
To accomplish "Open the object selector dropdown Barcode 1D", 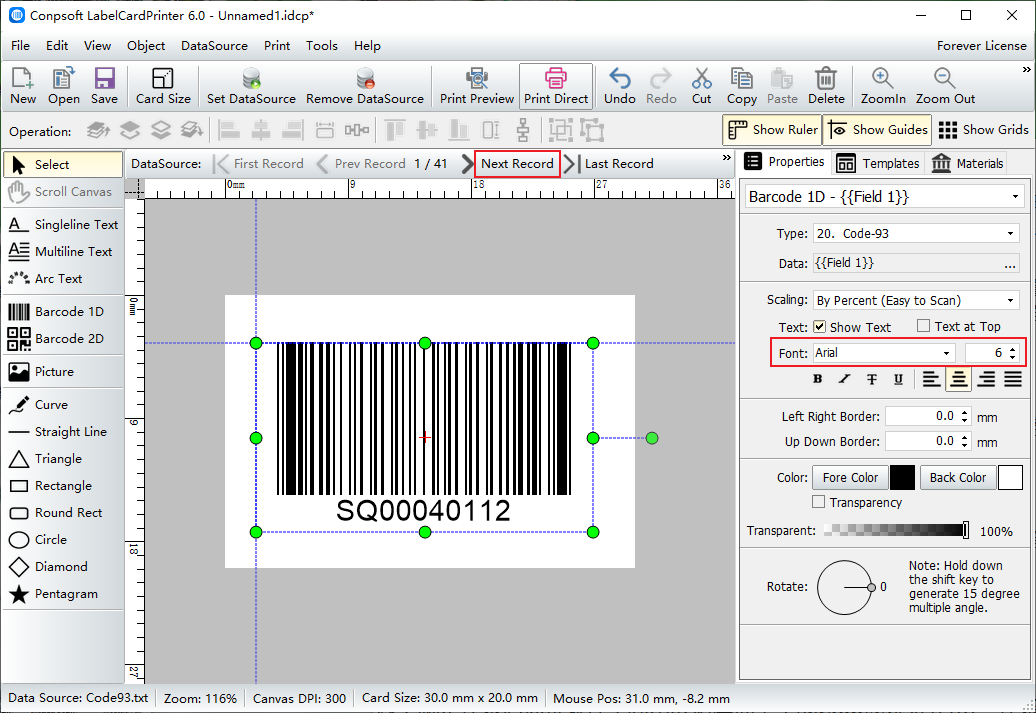I will click(887, 197).
